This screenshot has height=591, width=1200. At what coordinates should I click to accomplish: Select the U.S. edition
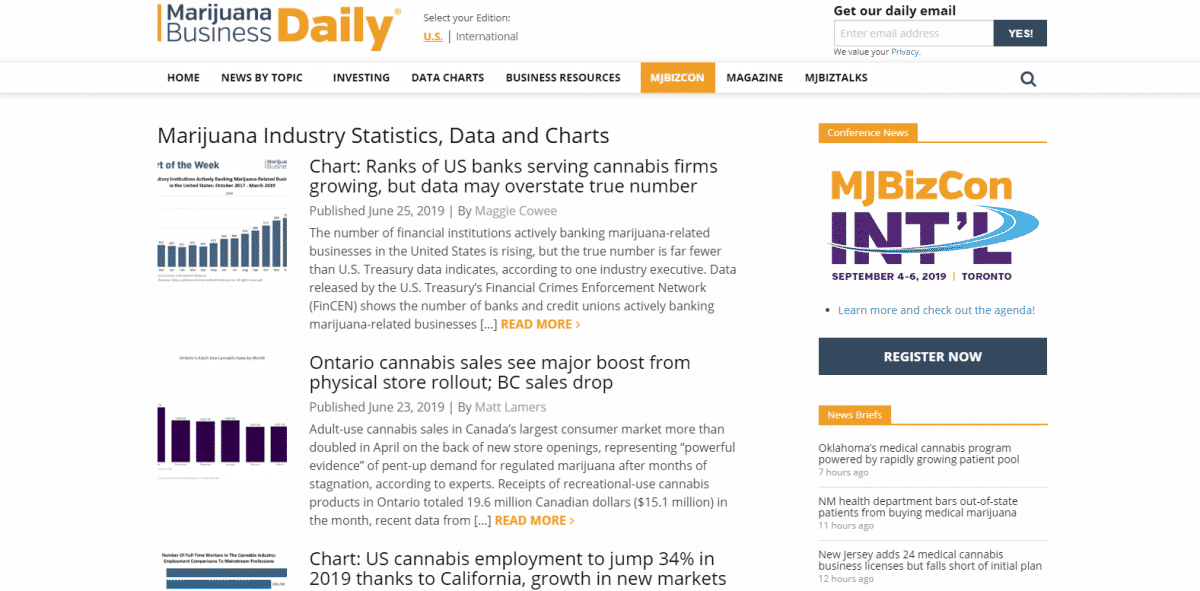click(432, 36)
